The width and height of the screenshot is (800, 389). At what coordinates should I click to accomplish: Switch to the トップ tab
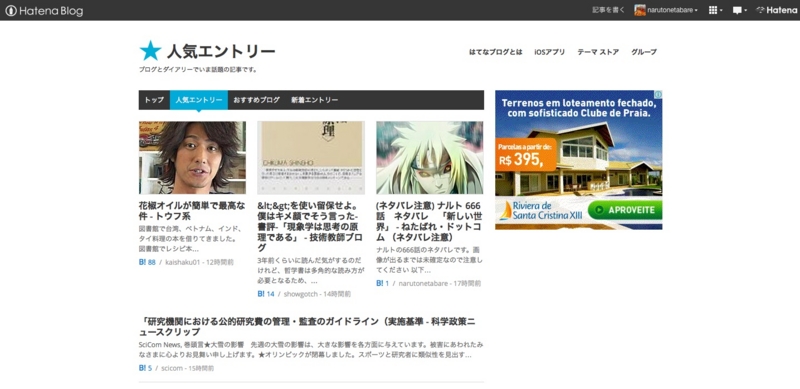154,100
